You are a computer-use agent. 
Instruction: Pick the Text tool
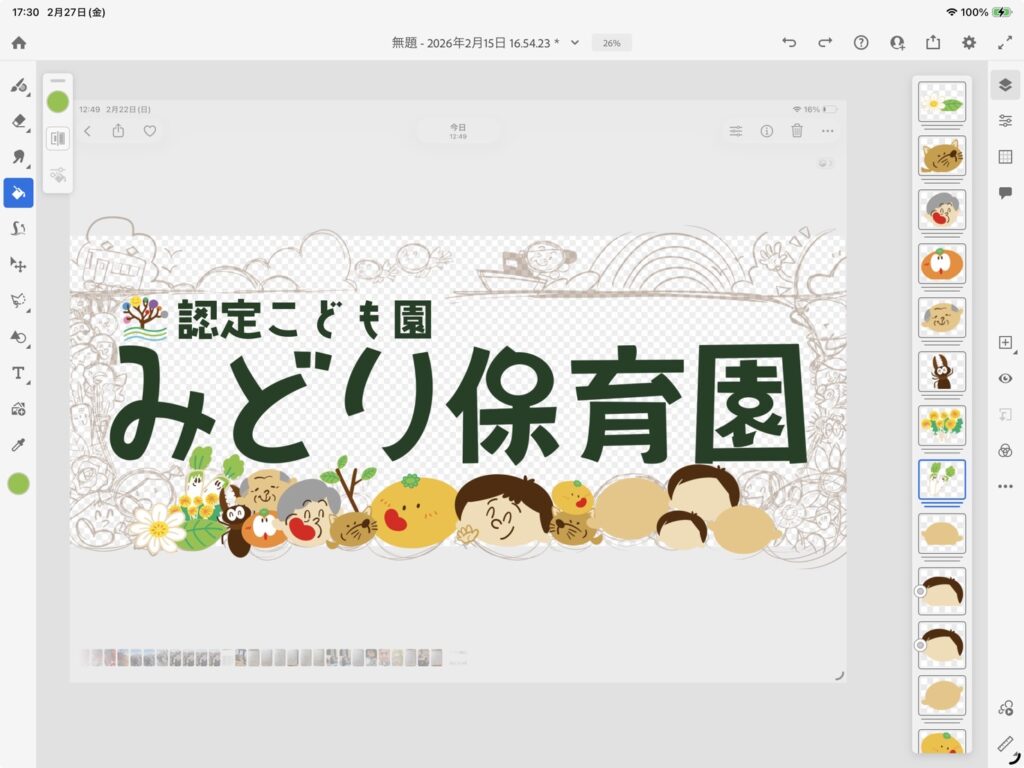coord(18,372)
